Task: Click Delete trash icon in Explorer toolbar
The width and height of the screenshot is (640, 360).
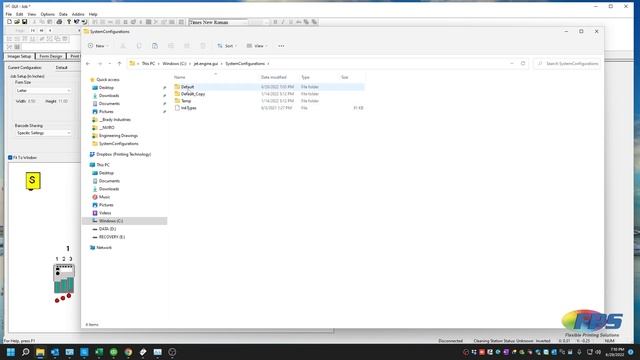Action: click(203, 46)
